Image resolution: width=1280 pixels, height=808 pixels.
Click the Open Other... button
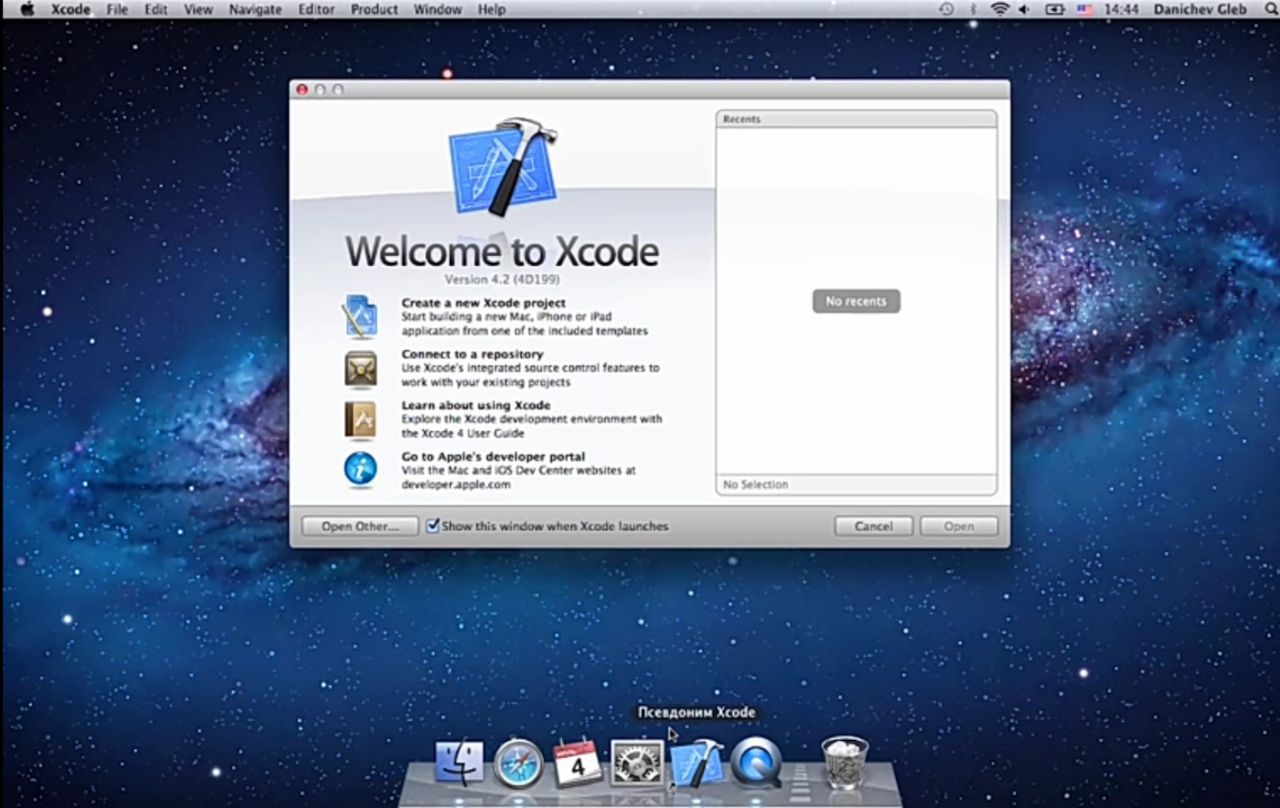coord(360,526)
